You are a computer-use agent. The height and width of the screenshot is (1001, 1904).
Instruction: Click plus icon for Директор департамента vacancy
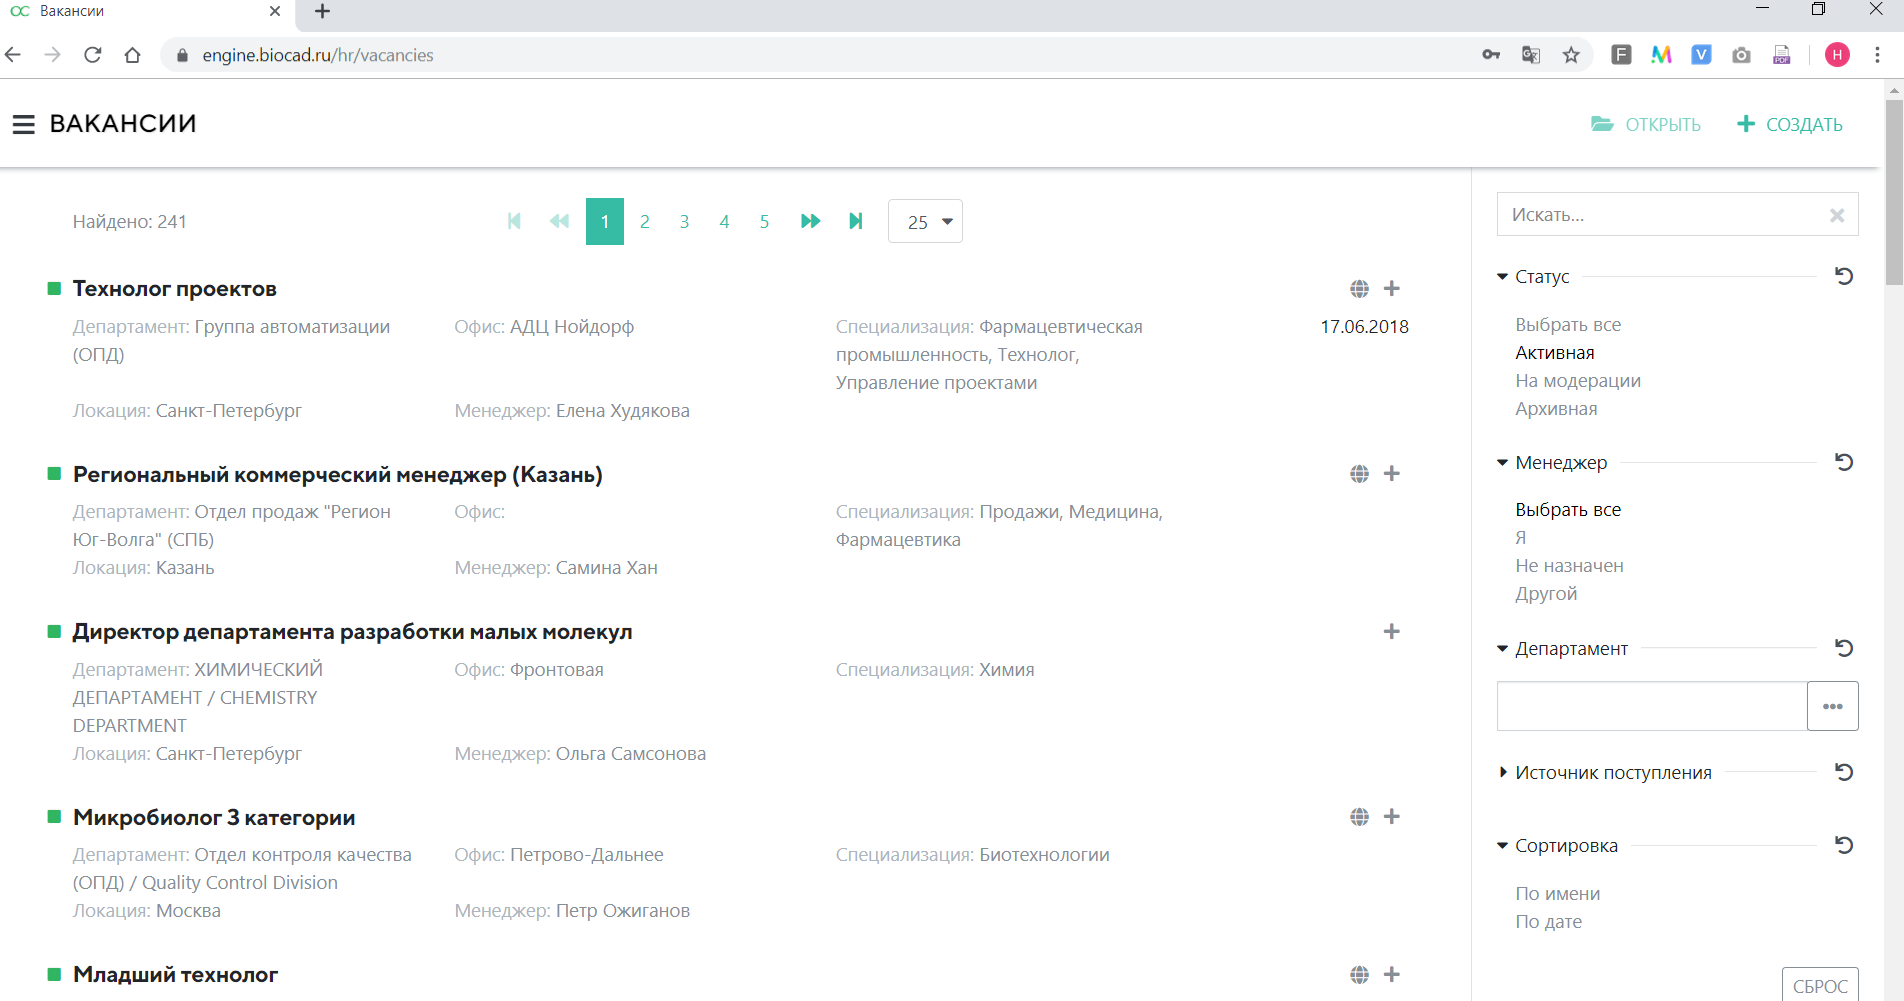pyautogui.click(x=1391, y=632)
